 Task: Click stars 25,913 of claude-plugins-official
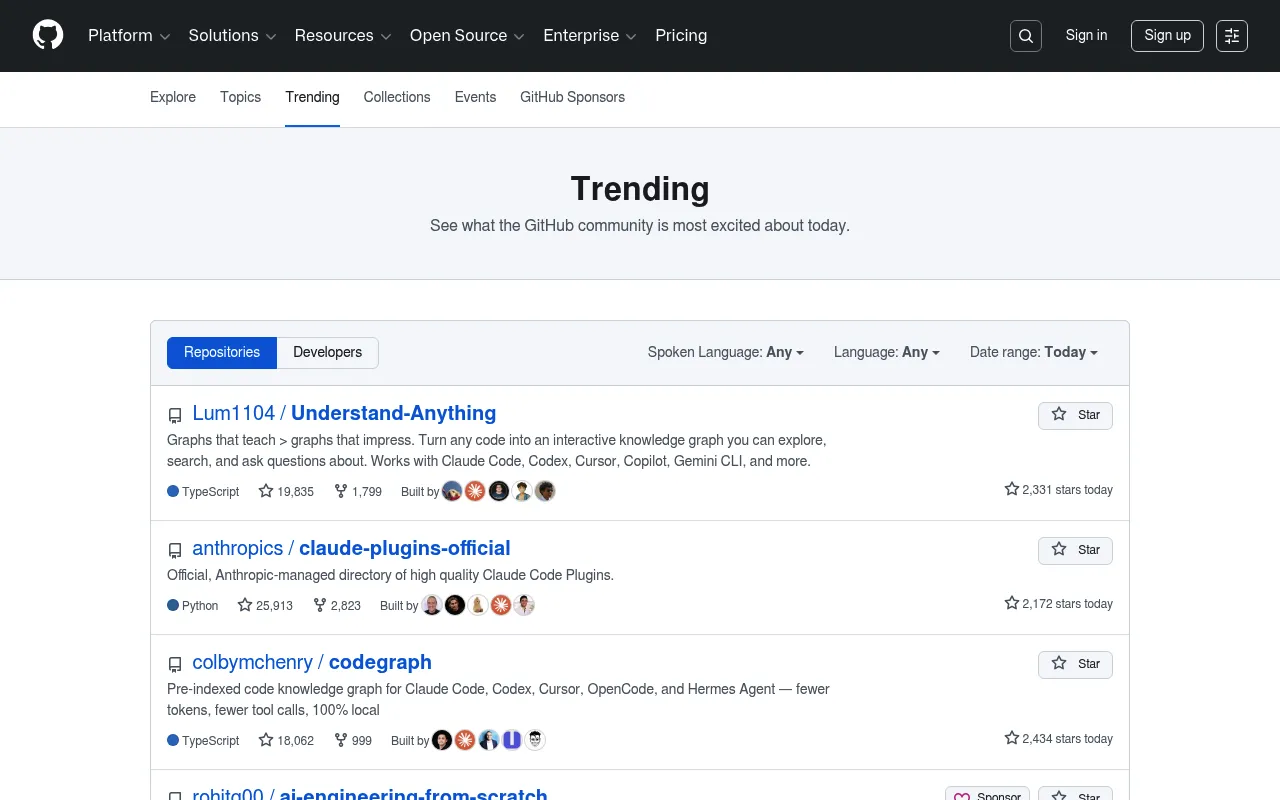(x=265, y=605)
